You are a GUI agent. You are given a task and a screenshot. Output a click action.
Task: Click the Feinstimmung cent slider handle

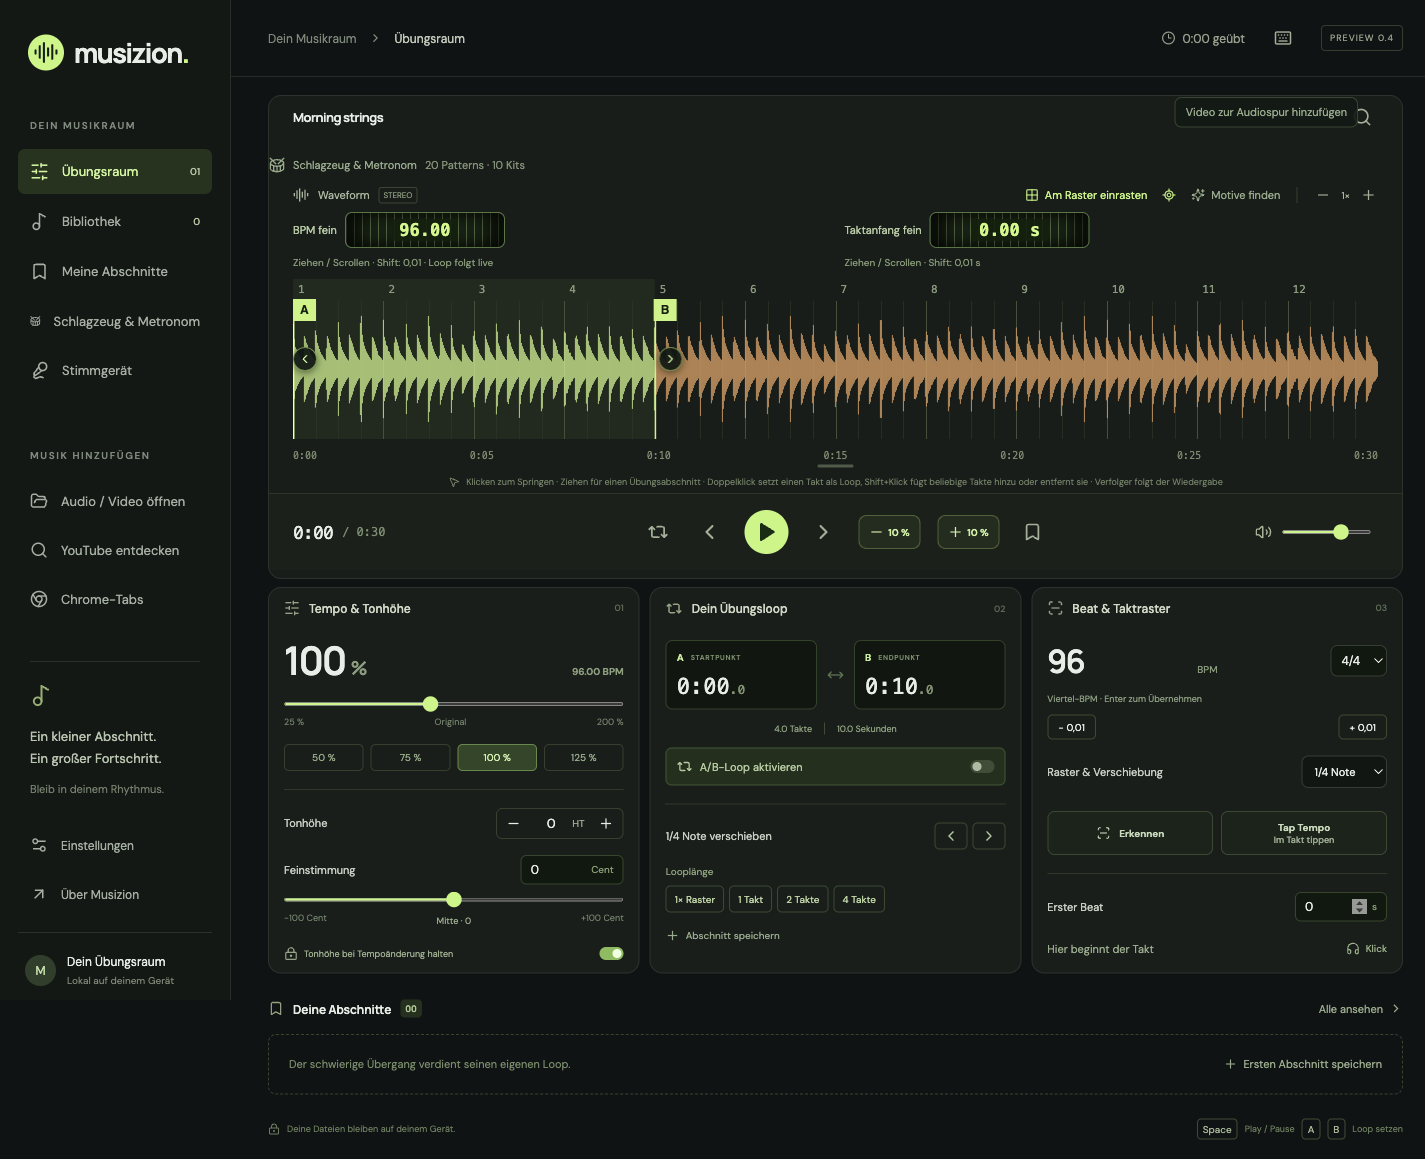pyautogui.click(x=454, y=899)
